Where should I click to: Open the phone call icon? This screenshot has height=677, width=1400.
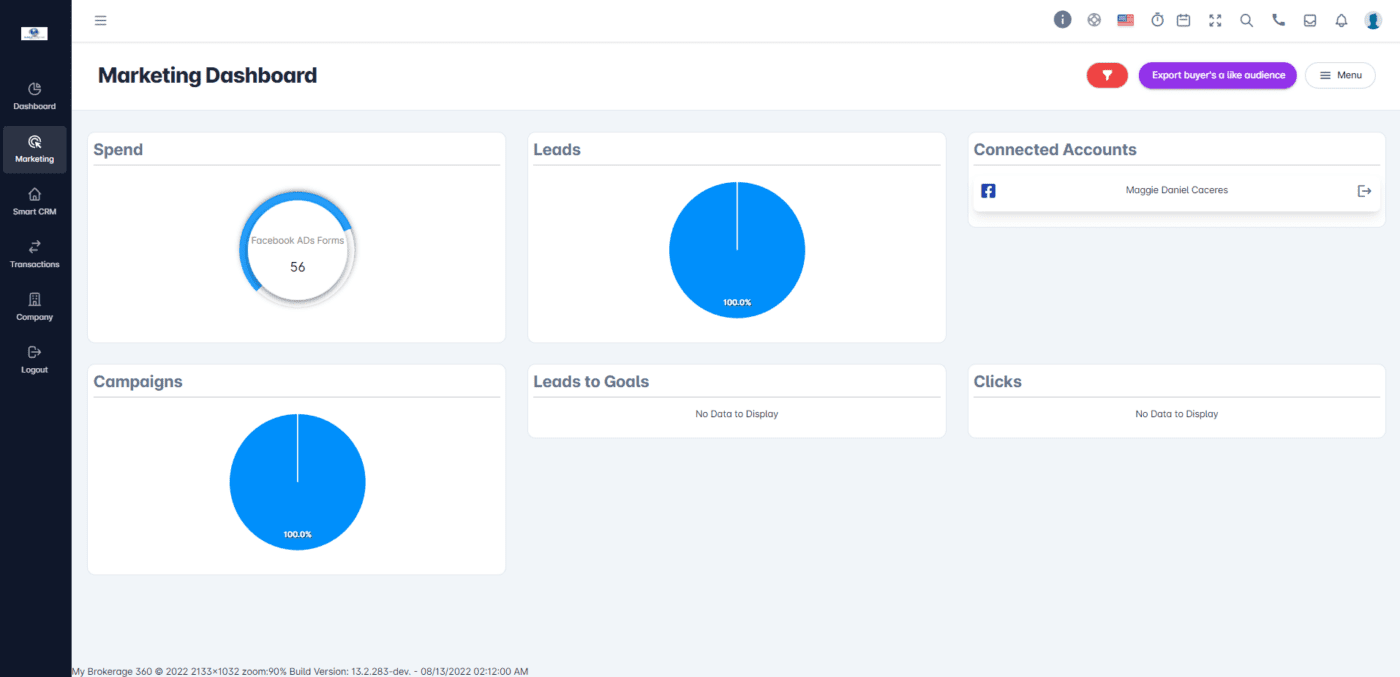(1278, 20)
